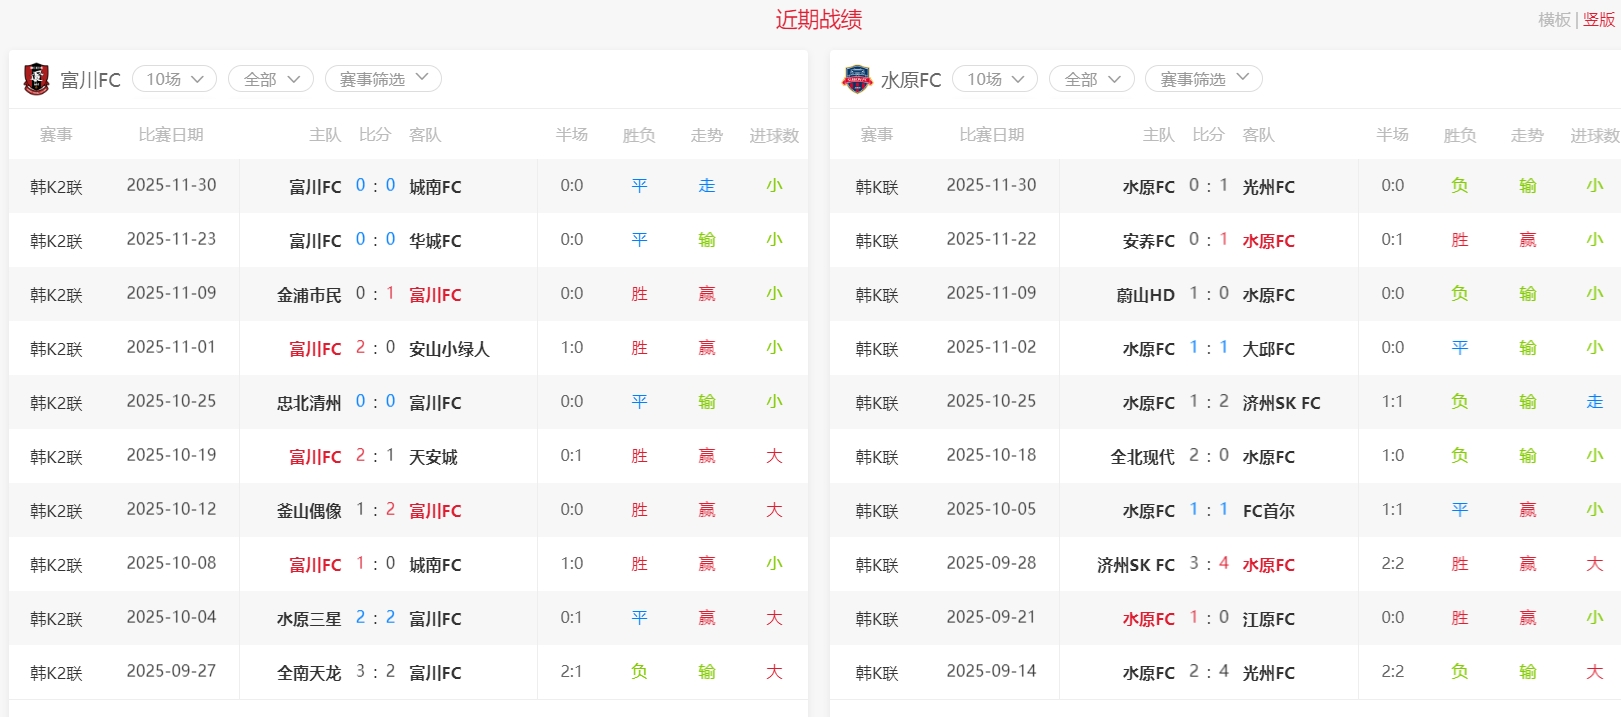Expand 富川FC's 全部 filter dropdown

click(x=271, y=79)
